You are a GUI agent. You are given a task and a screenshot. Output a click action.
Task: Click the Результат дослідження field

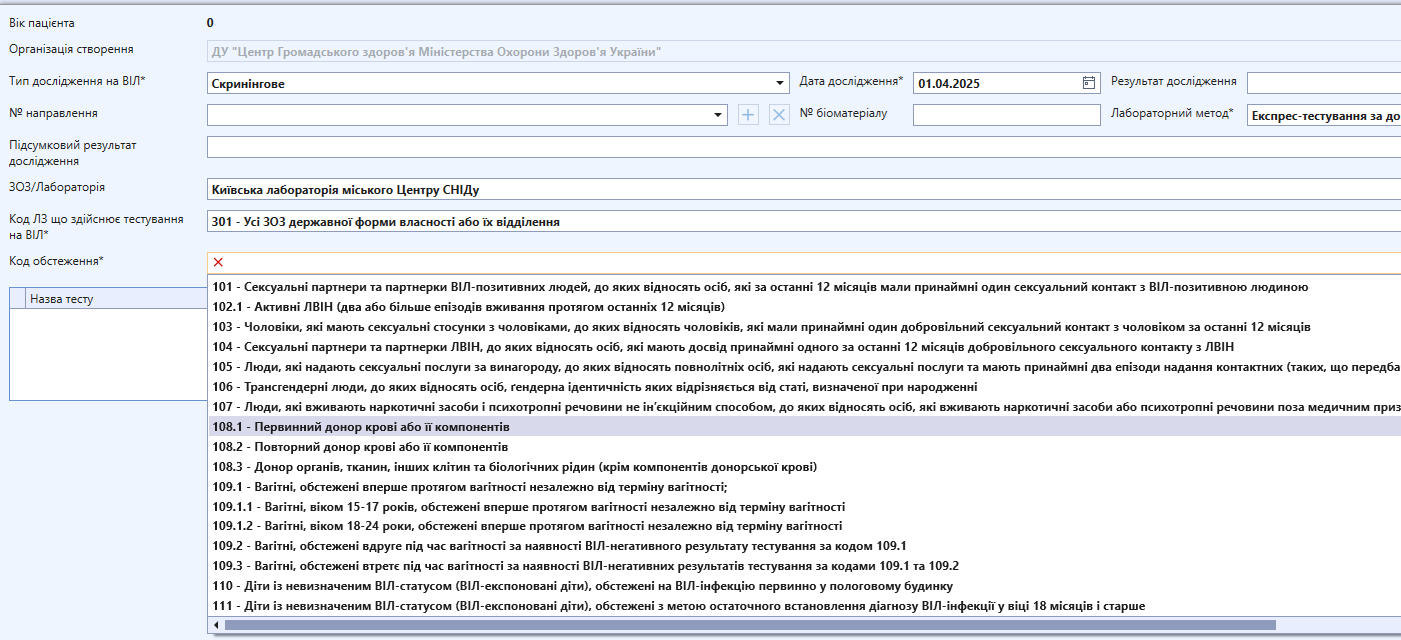point(1324,83)
